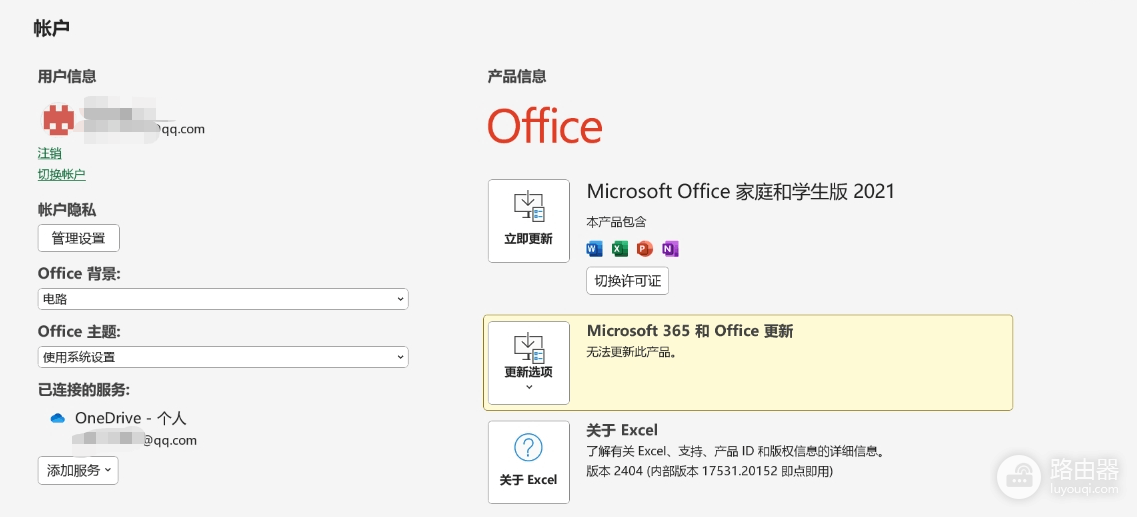Image resolution: width=1137 pixels, height=517 pixels.
Task: Click the 已连接的服务 heading
Action: click(84, 390)
